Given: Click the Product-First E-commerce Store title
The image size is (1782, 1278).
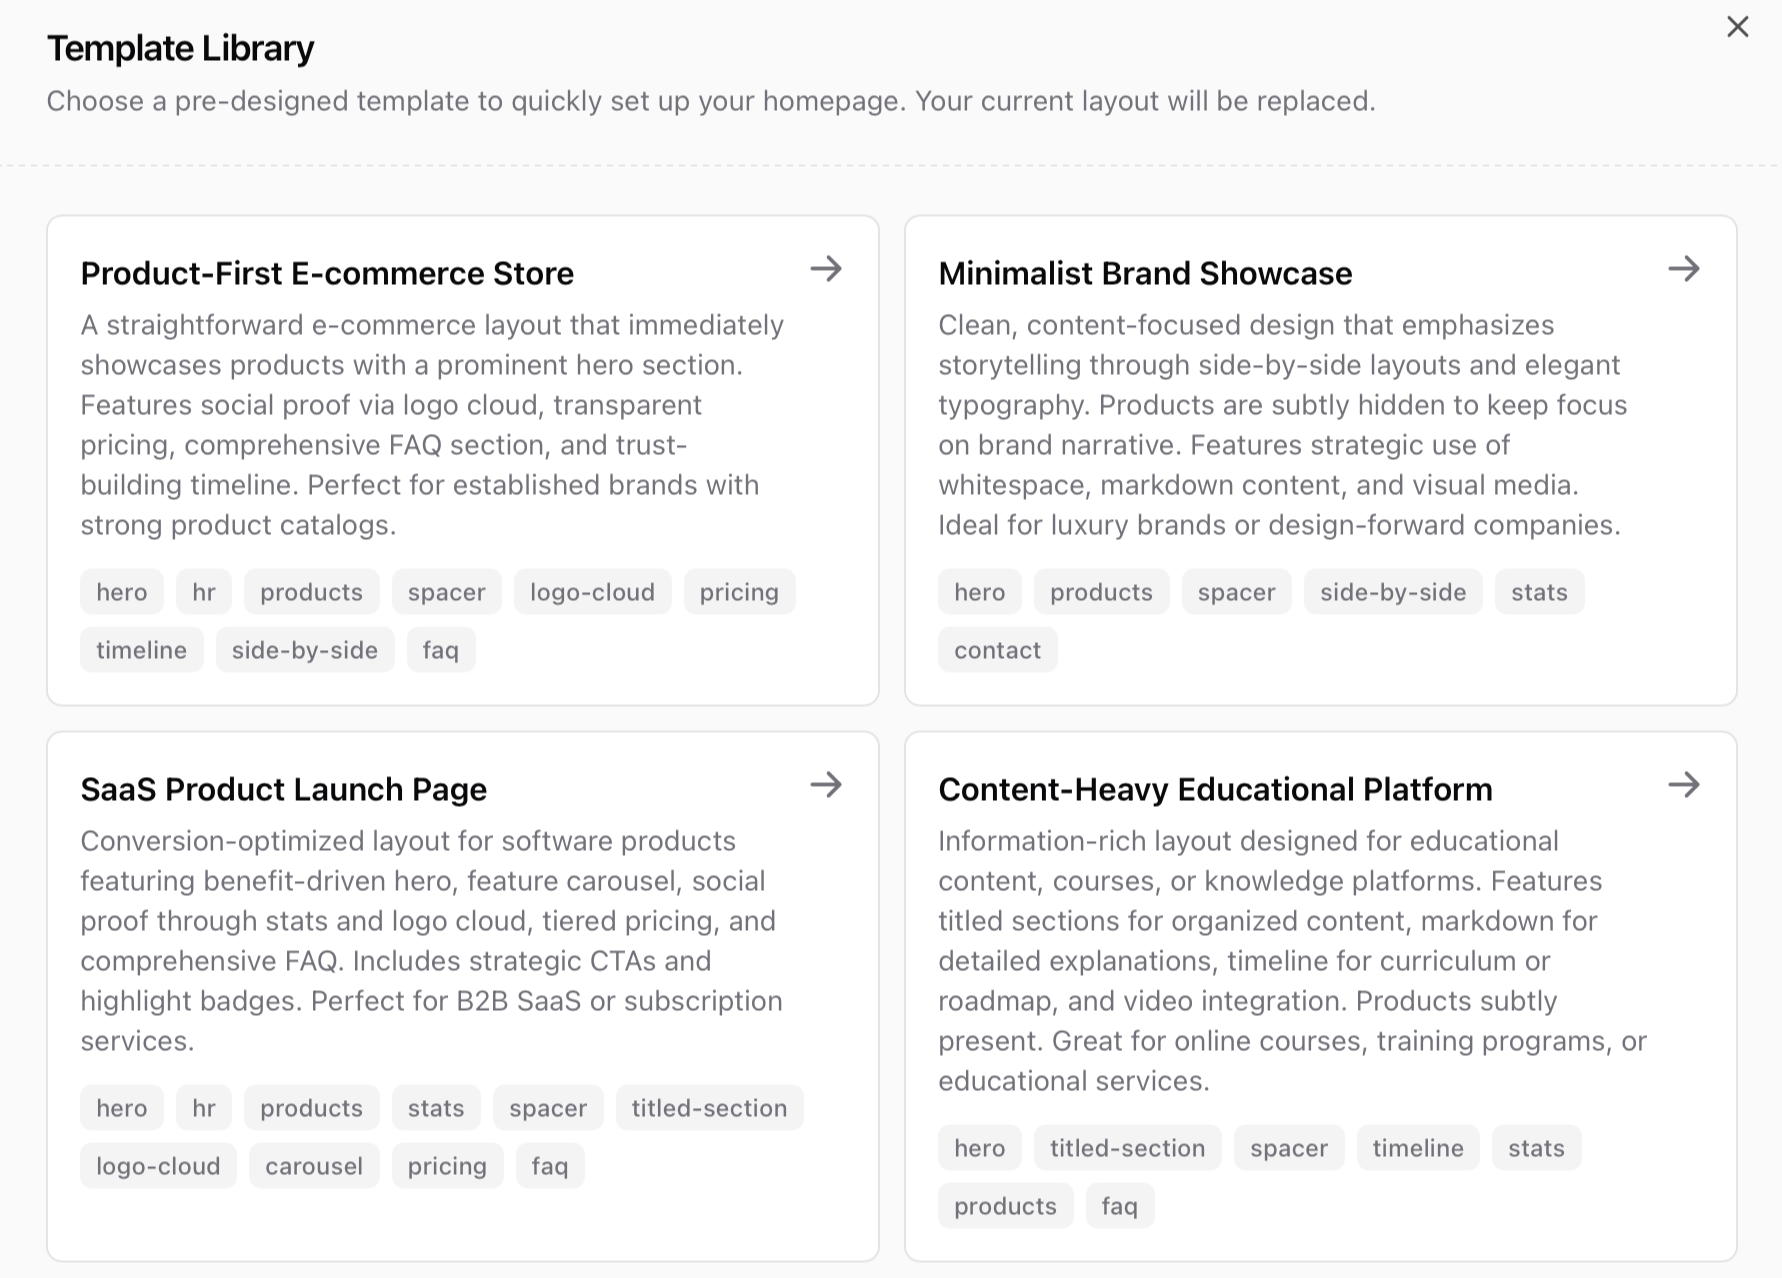Looking at the screenshot, I should click(x=328, y=272).
